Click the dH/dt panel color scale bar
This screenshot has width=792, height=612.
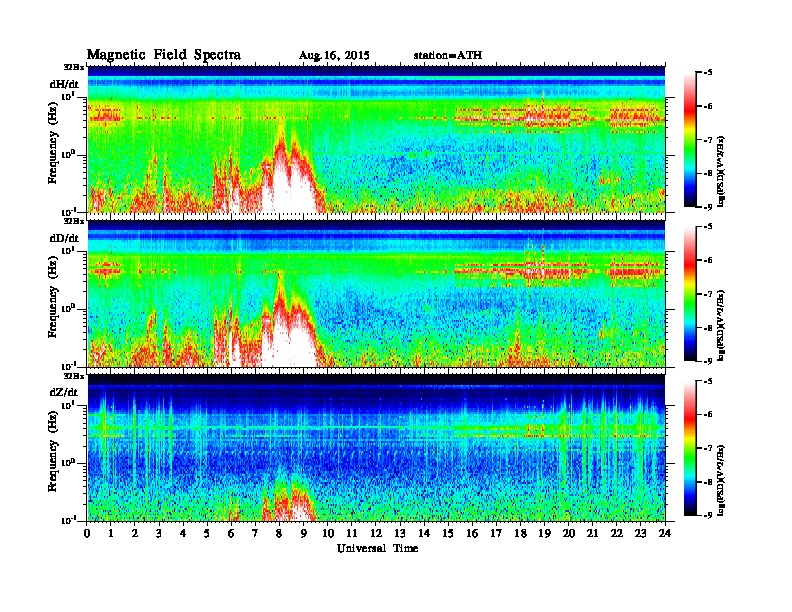pos(690,140)
